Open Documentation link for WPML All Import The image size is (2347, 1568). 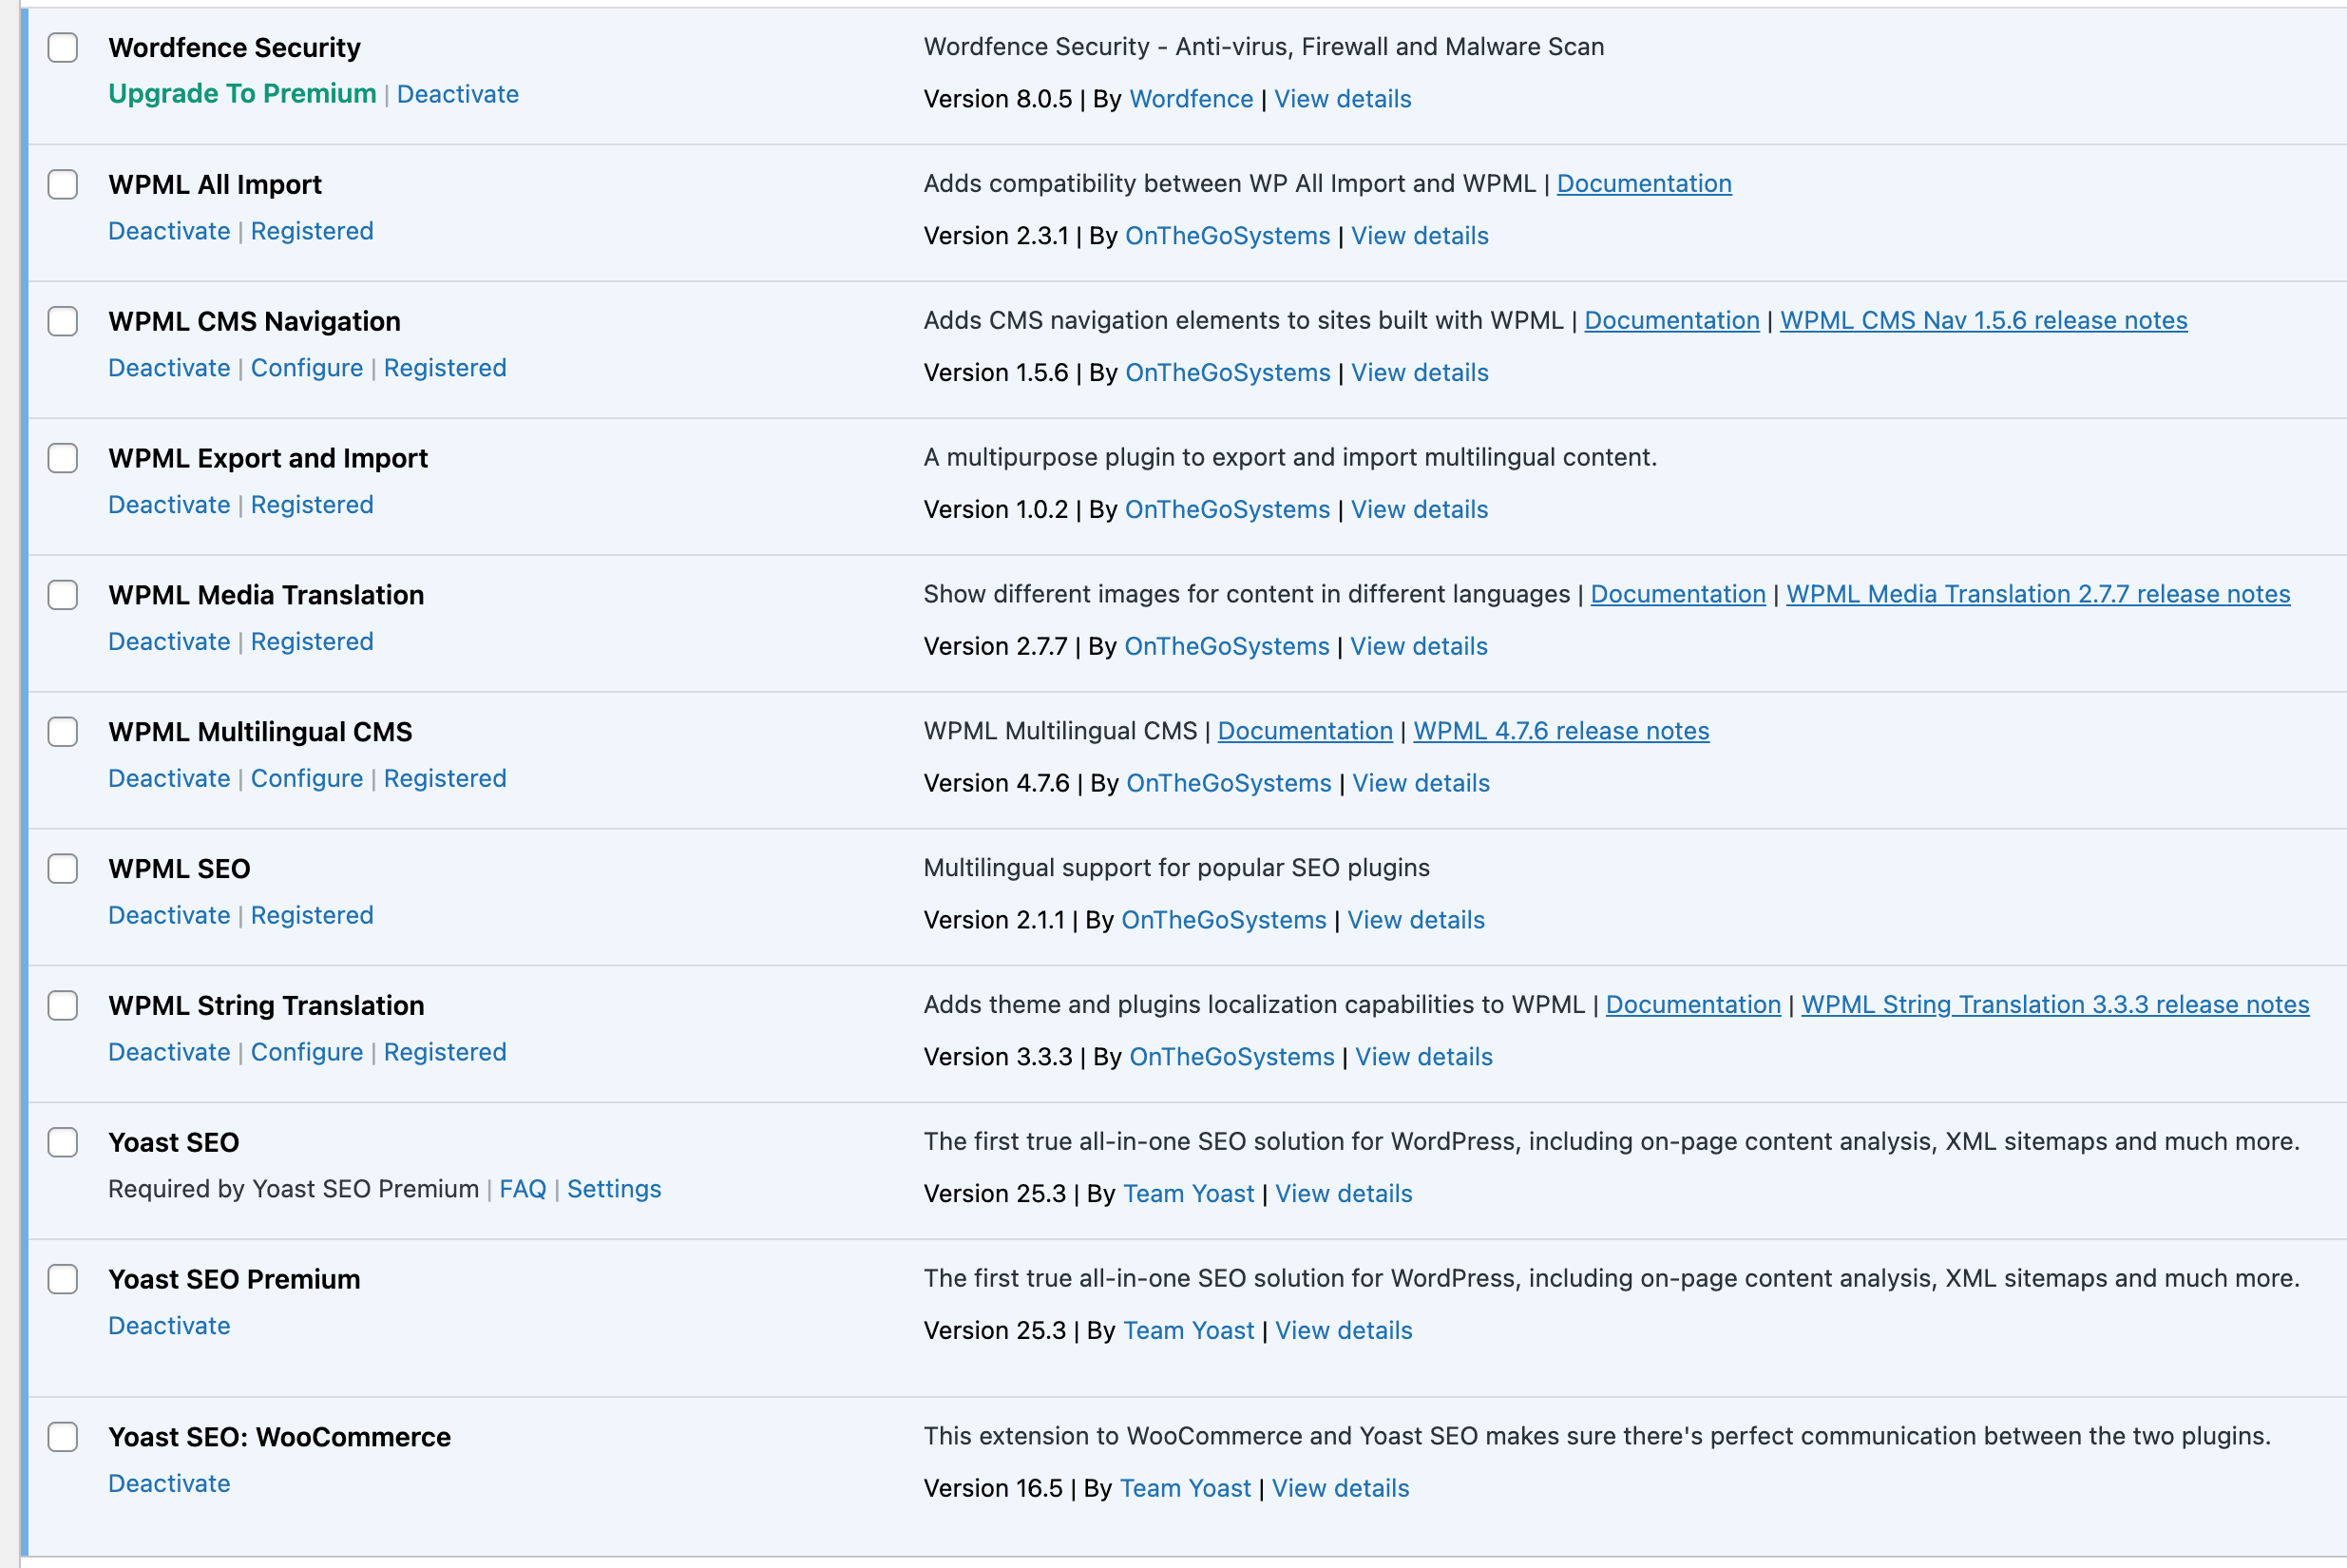point(1644,184)
